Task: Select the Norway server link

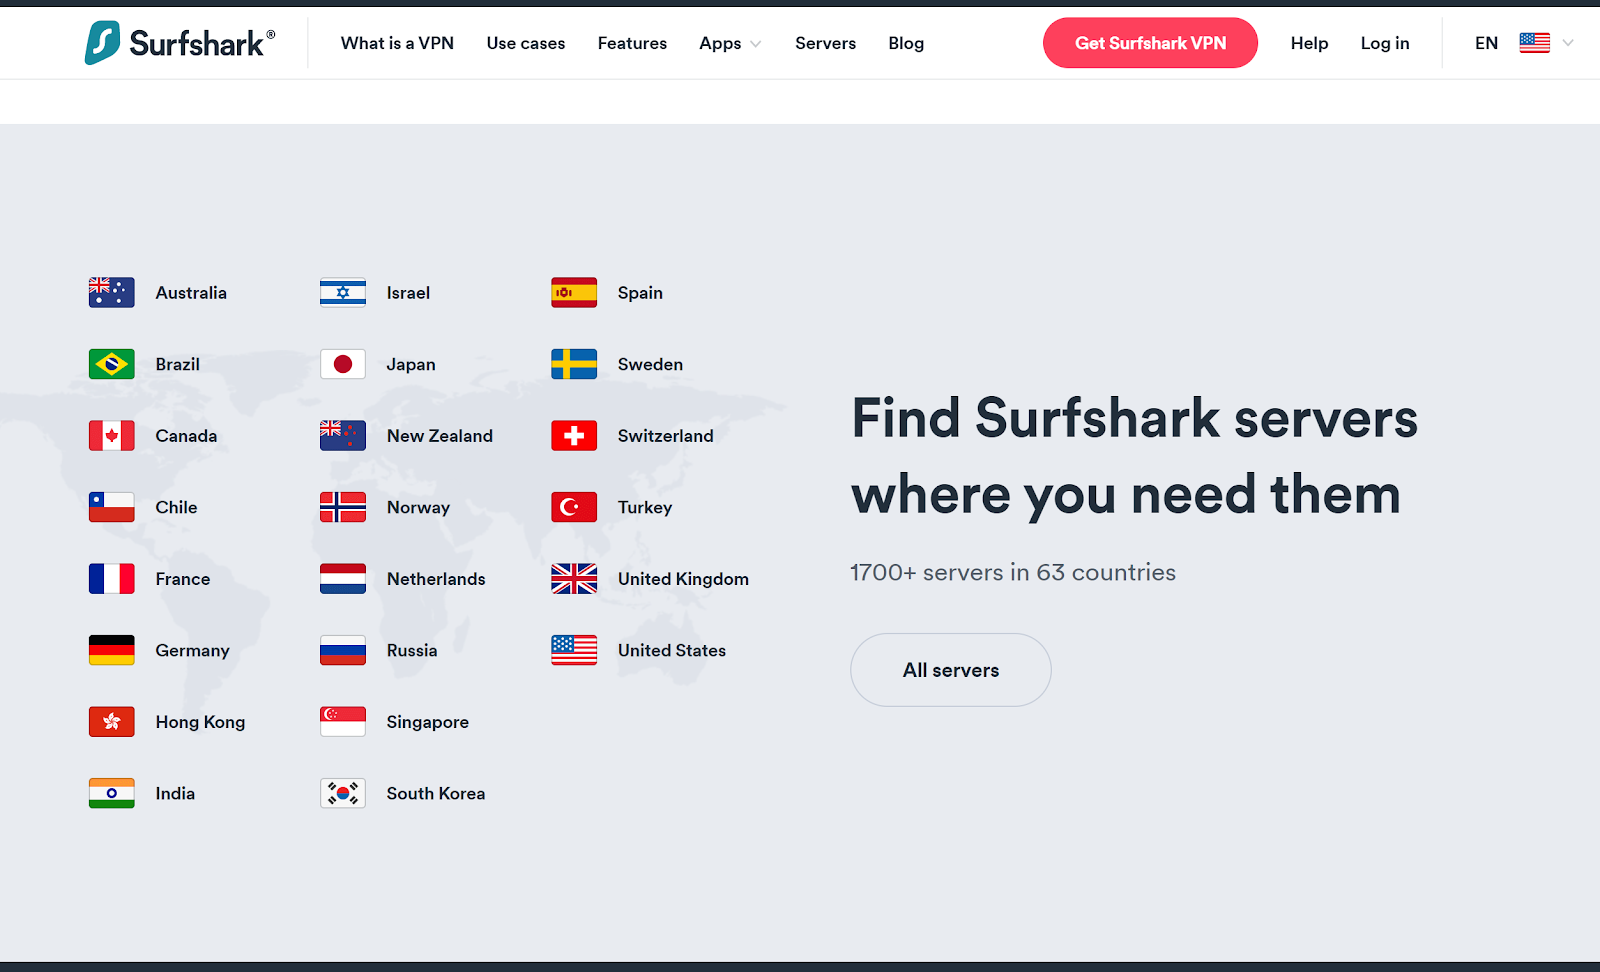Action: pyautogui.click(x=418, y=507)
